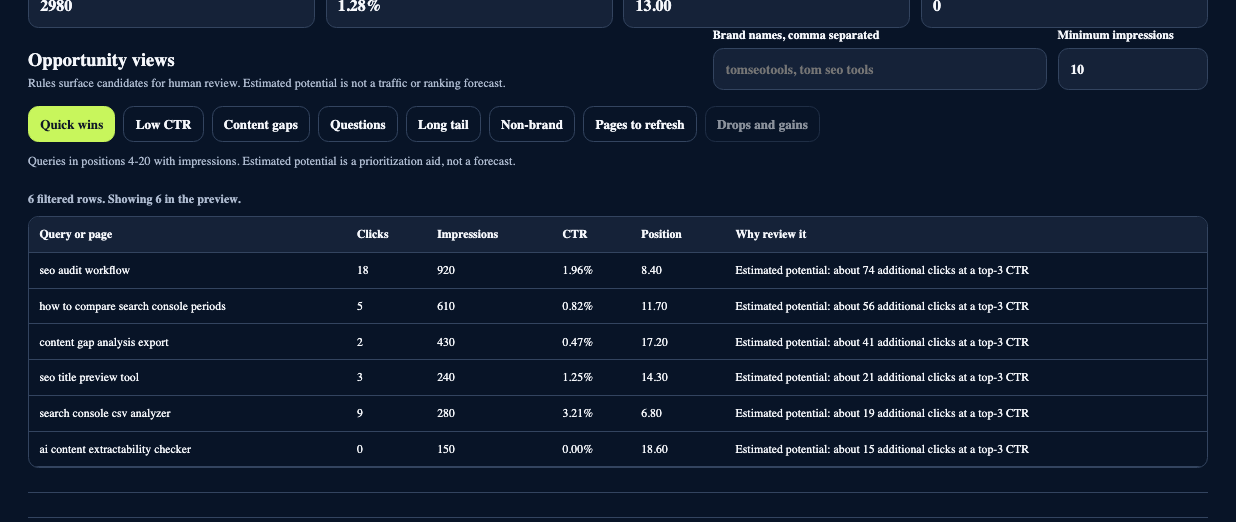Click 'about 74 additional clicks' estimate text

[895, 270]
